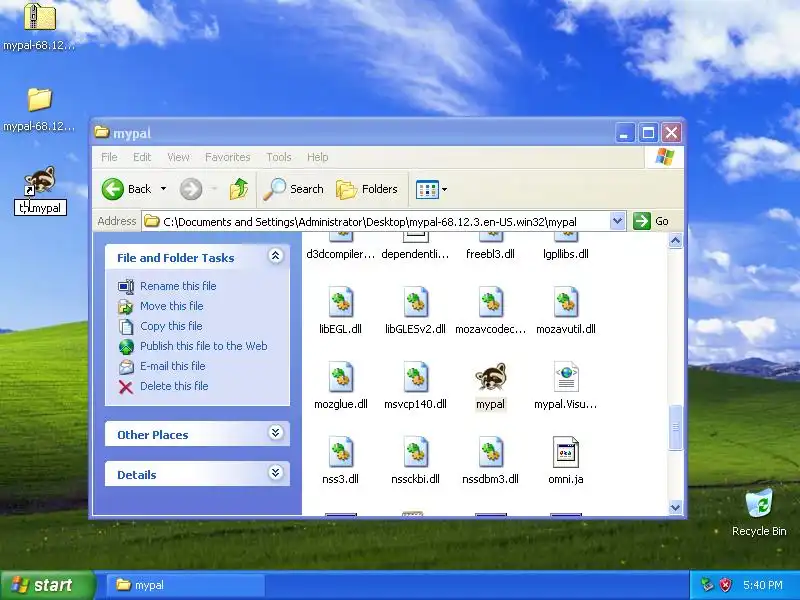This screenshot has width=800, height=600.
Task: Open the Favorites menu
Action: pyautogui.click(x=228, y=157)
